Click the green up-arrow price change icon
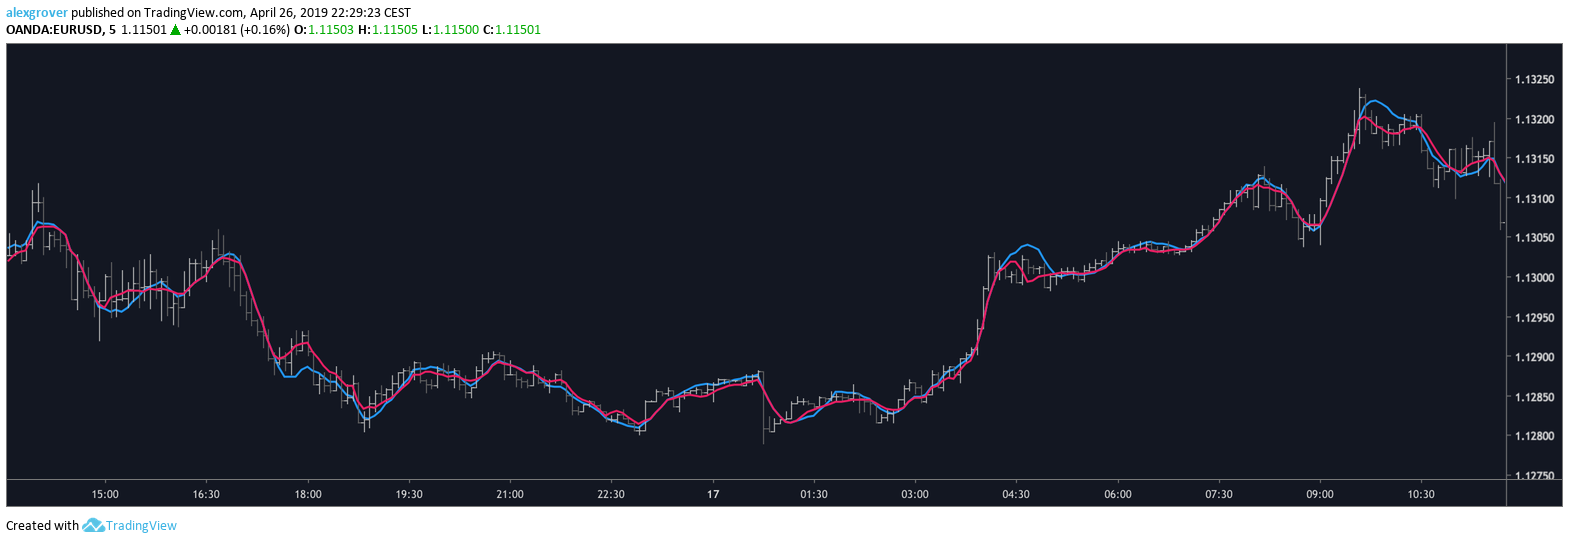The width and height of the screenshot is (1569, 543). click(x=175, y=30)
